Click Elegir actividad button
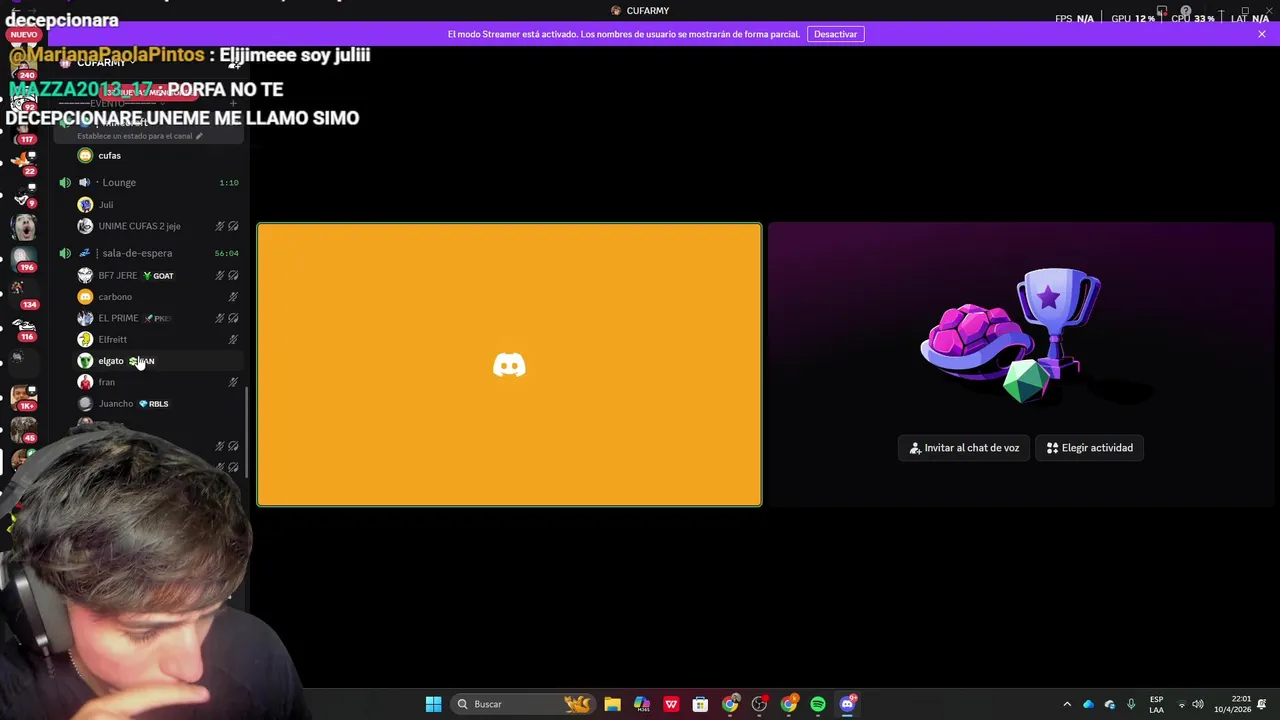Viewport: 1280px width, 720px height. point(1089,448)
